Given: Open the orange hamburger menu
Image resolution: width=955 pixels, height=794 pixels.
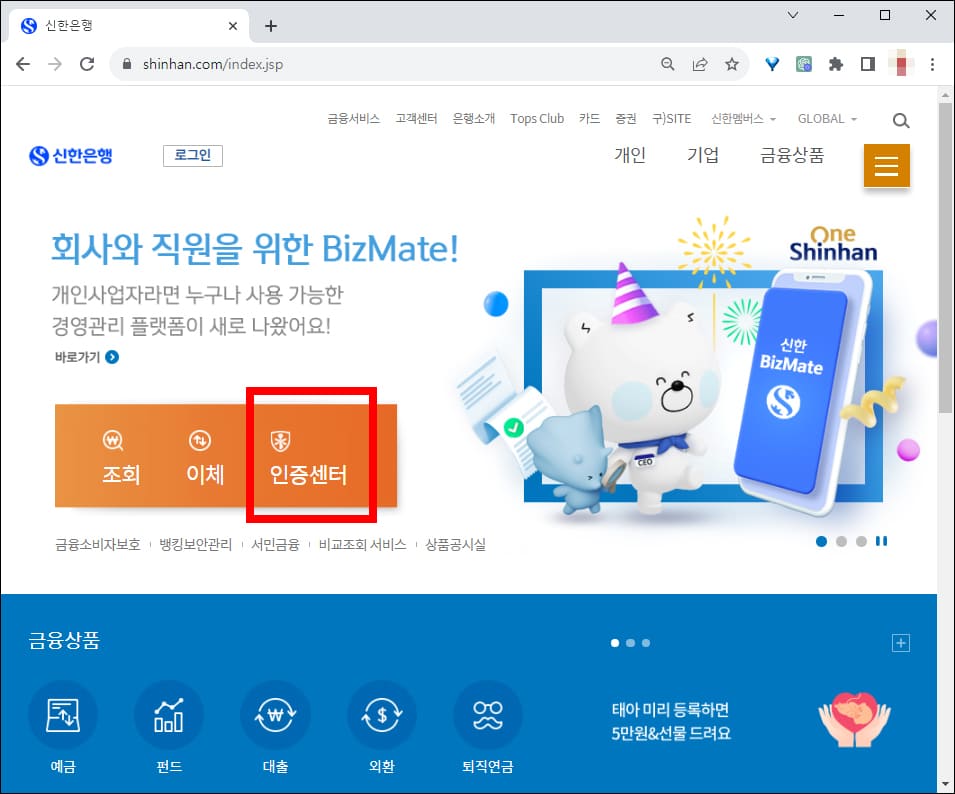Looking at the screenshot, I should pyautogui.click(x=886, y=165).
